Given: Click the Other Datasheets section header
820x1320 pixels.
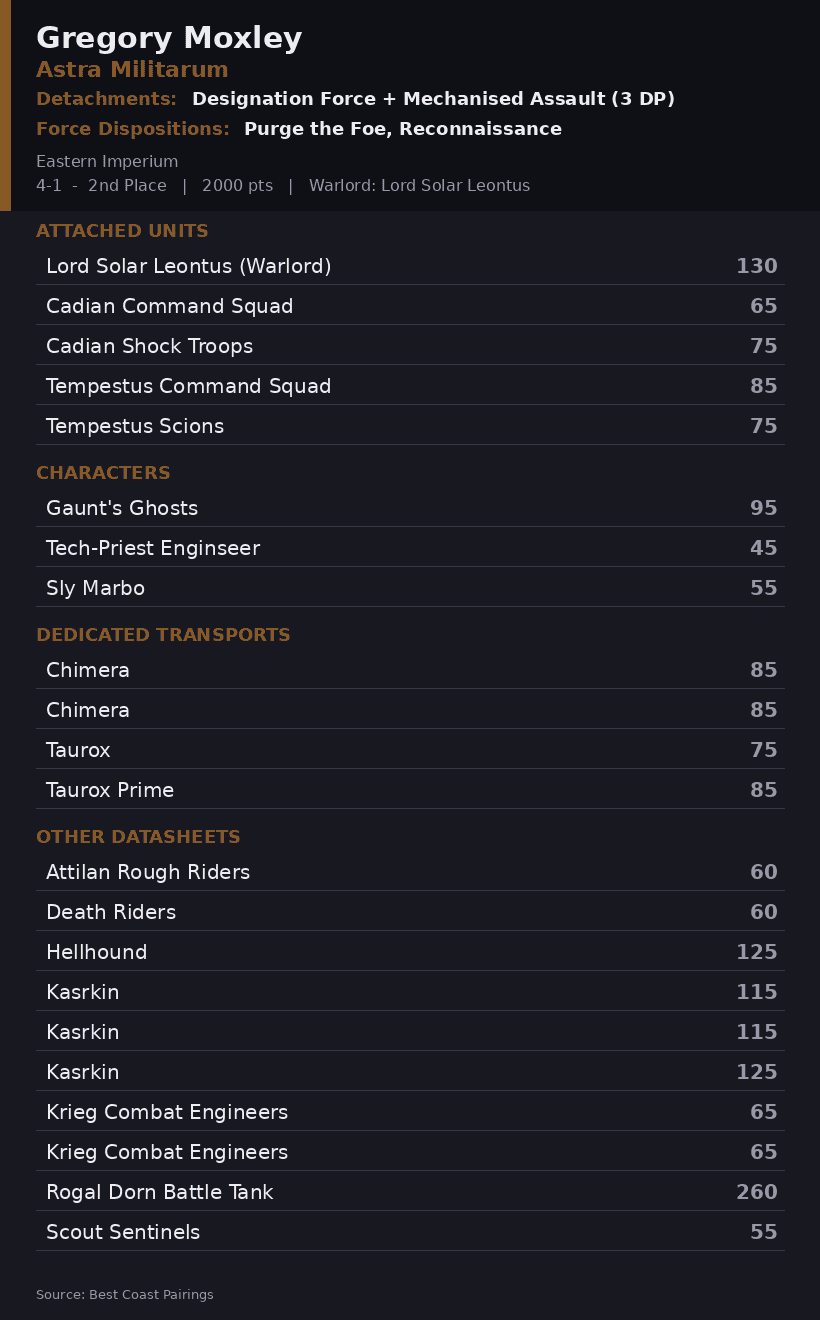Looking at the screenshot, I should pyautogui.click(x=138, y=837).
